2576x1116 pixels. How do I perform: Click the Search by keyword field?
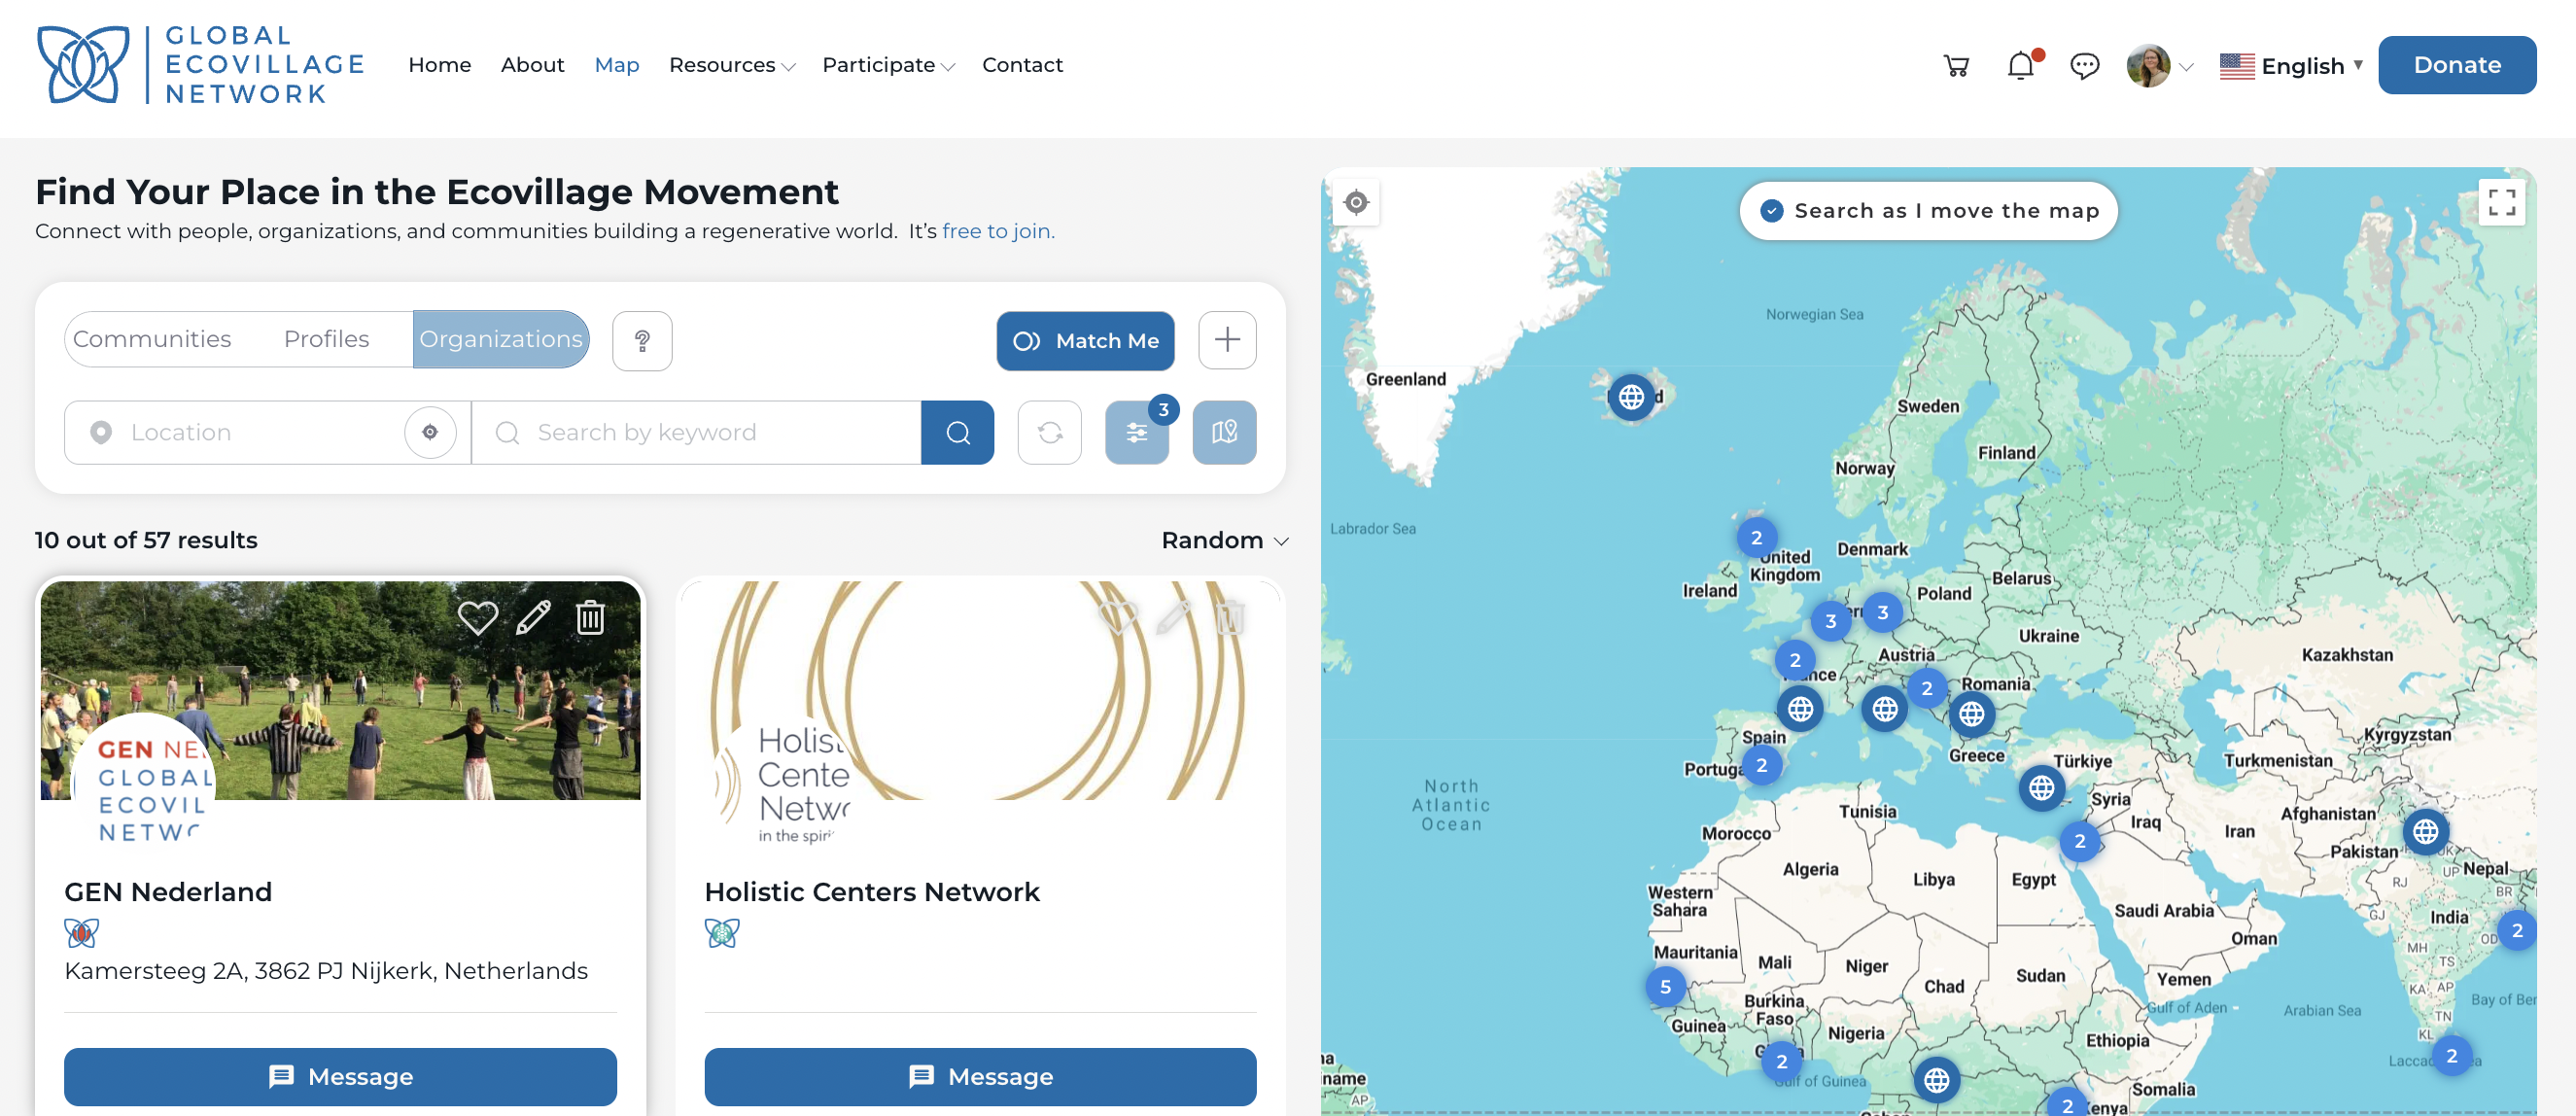click(x=697, y=432)
